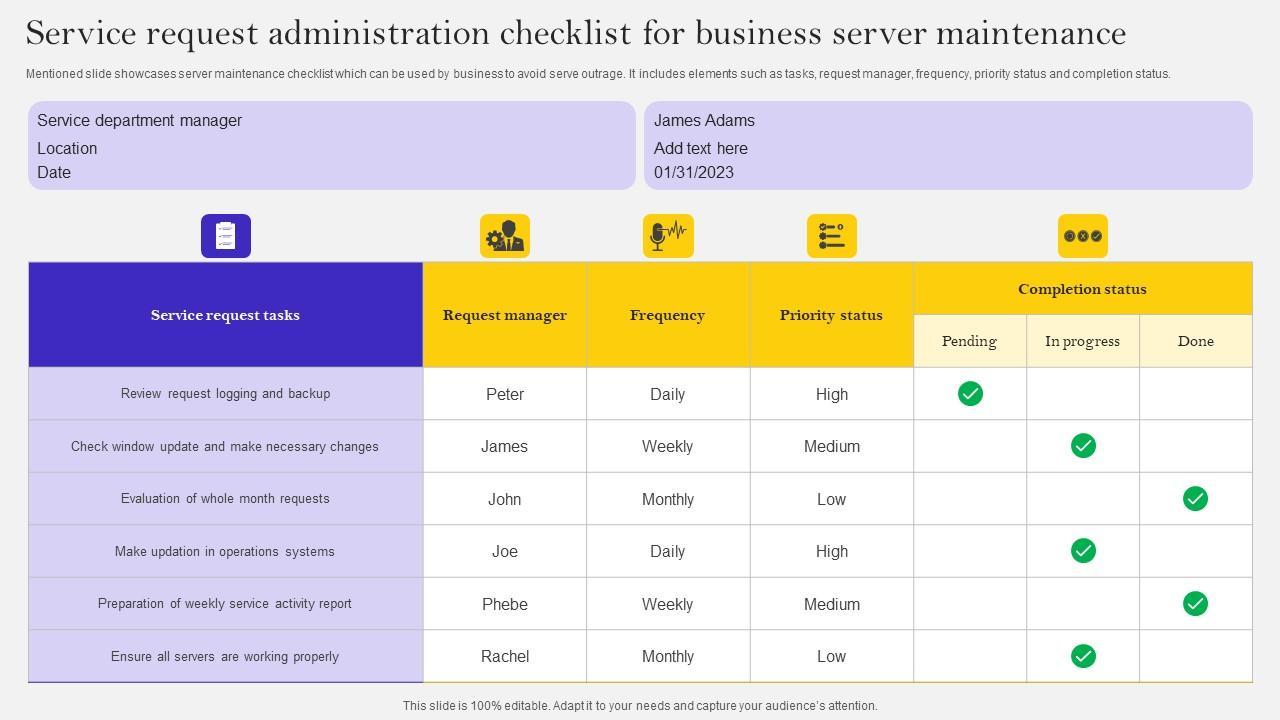This screenshot has width=1280, height=720.
Task: Click the Priority status column header
Action: (832, 315)
